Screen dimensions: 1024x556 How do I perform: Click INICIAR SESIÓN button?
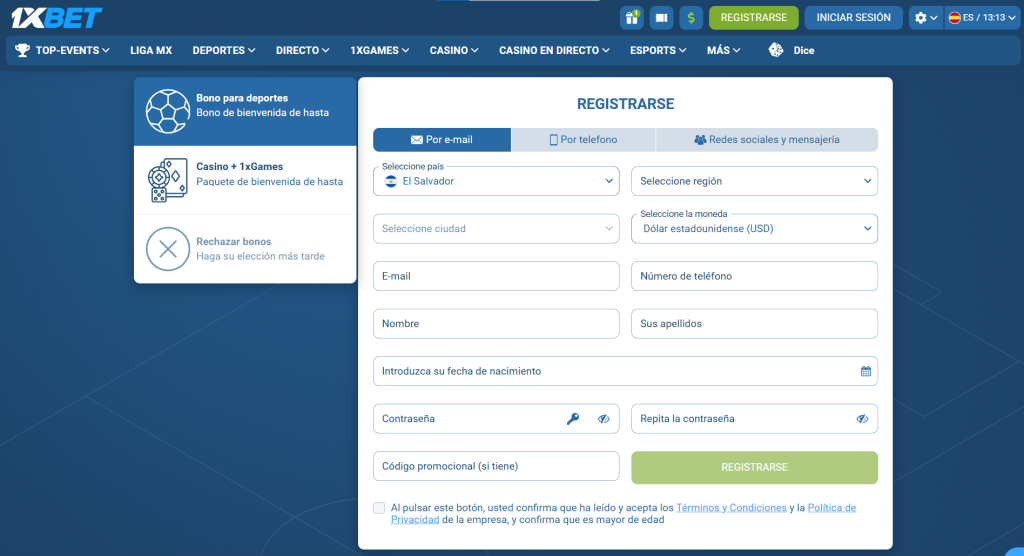click(854, 18)
